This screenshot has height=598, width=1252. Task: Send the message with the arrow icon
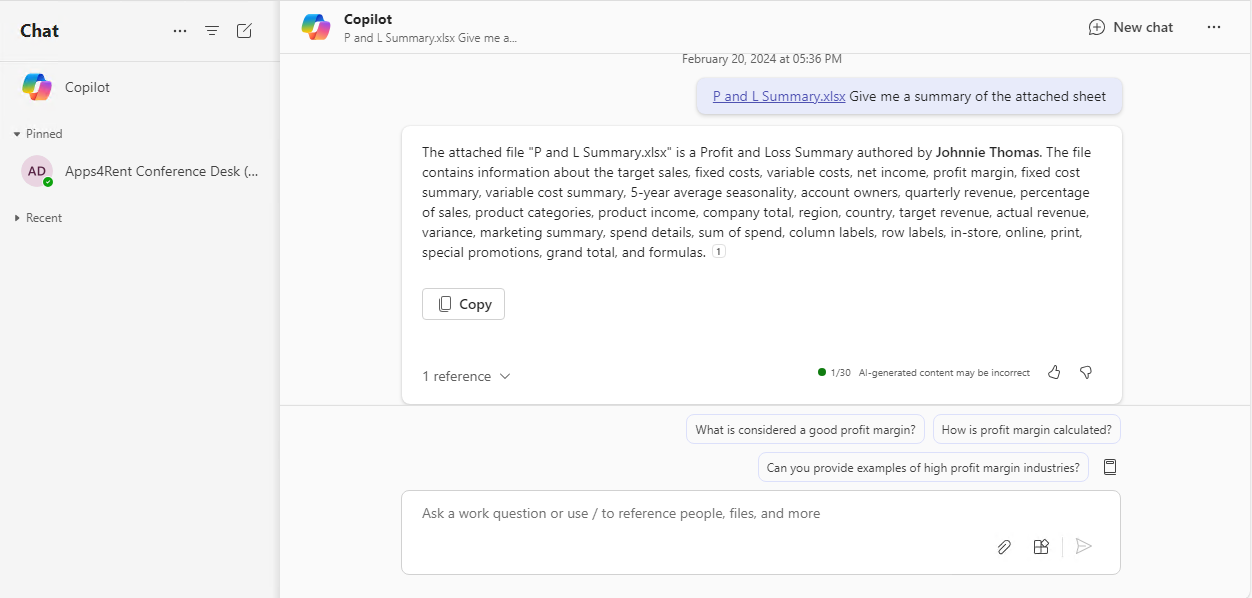pyautogui.click(x=1083, y=546)
